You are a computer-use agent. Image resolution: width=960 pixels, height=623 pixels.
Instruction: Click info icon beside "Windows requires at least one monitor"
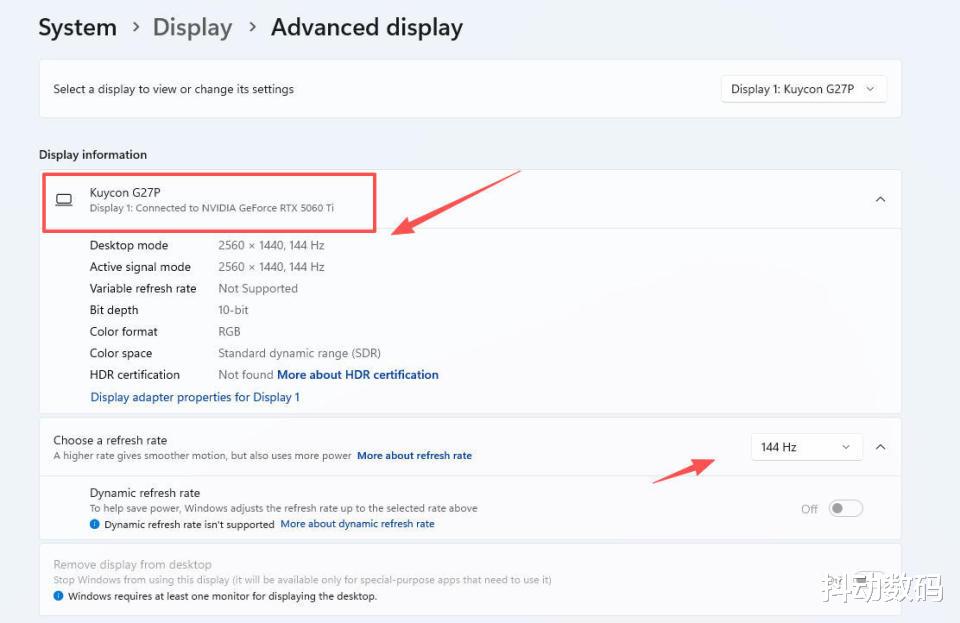point(59,596)
